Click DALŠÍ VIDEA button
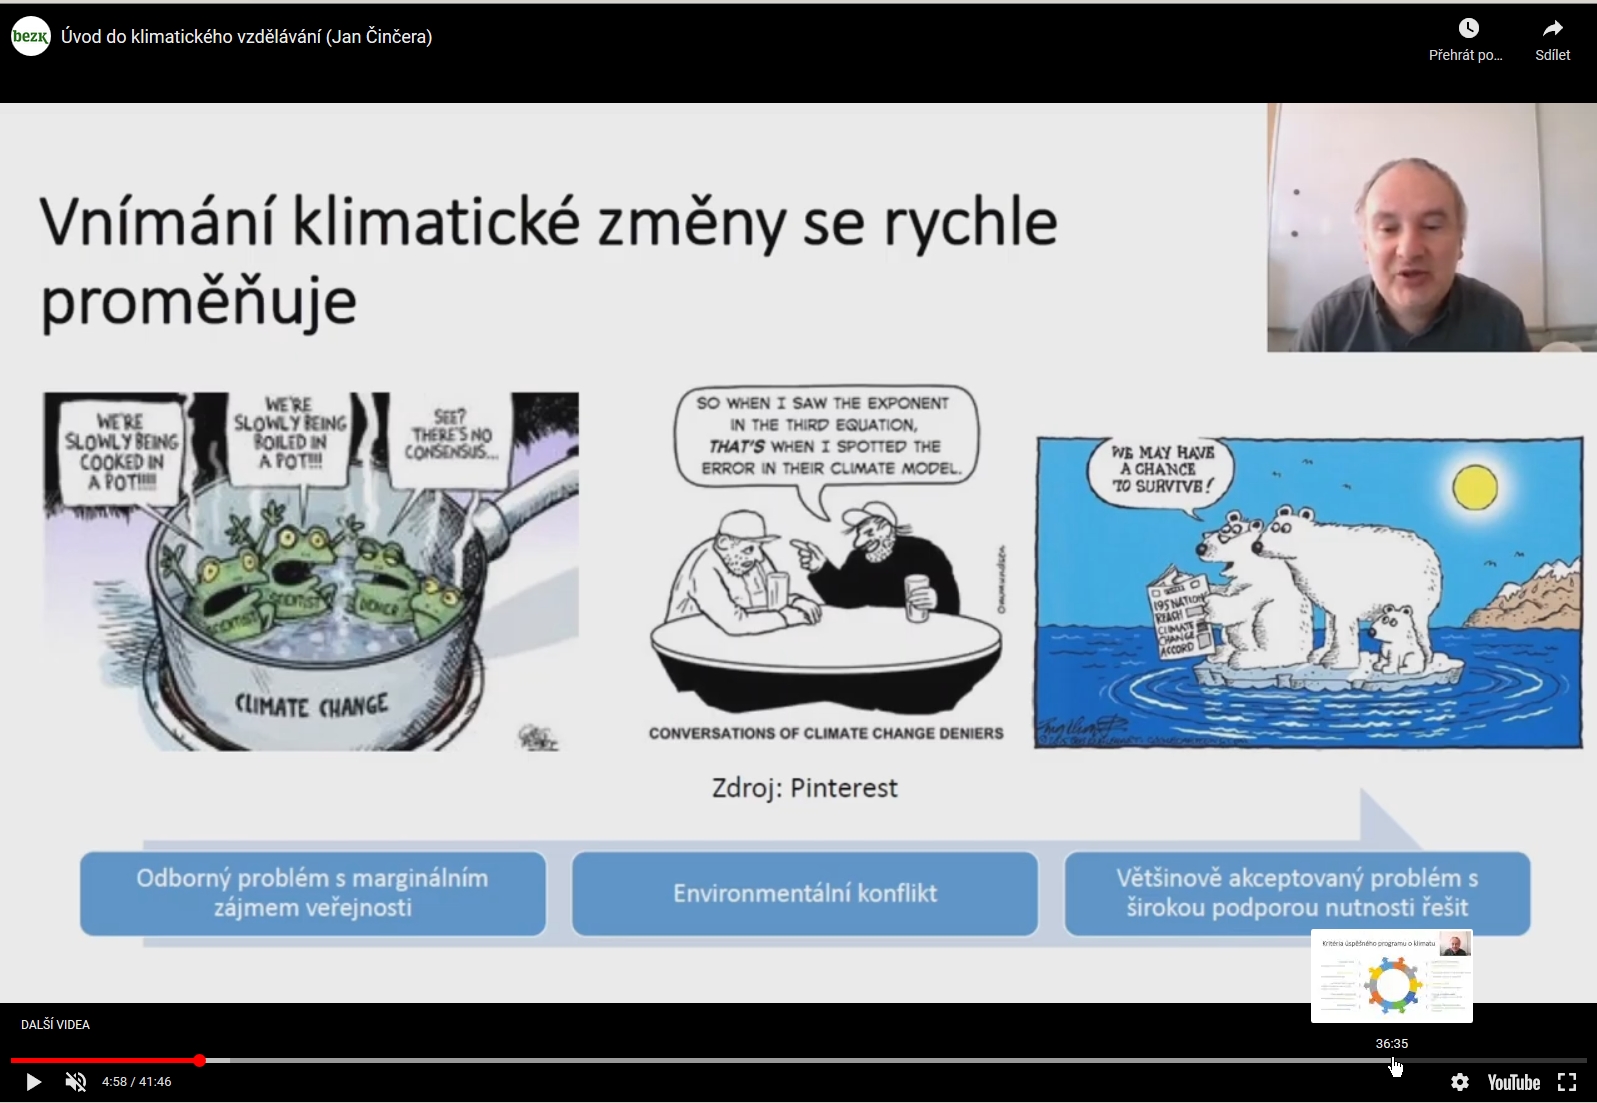The width and height of the screenshot is (1597, 1103). 55,1024
